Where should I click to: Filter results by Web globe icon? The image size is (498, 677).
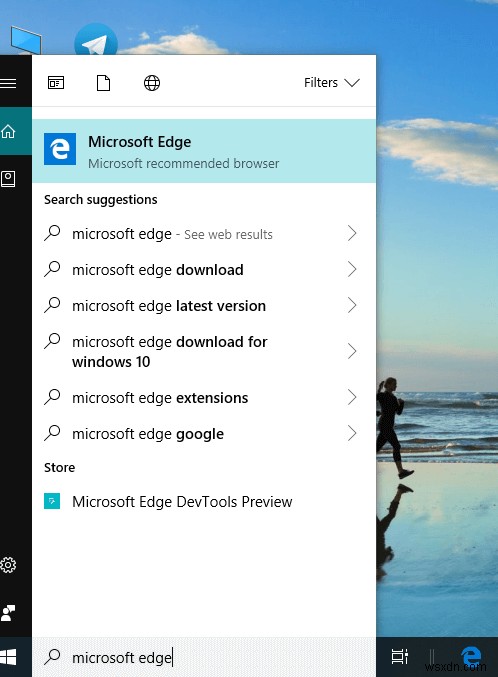click(152, 82)
